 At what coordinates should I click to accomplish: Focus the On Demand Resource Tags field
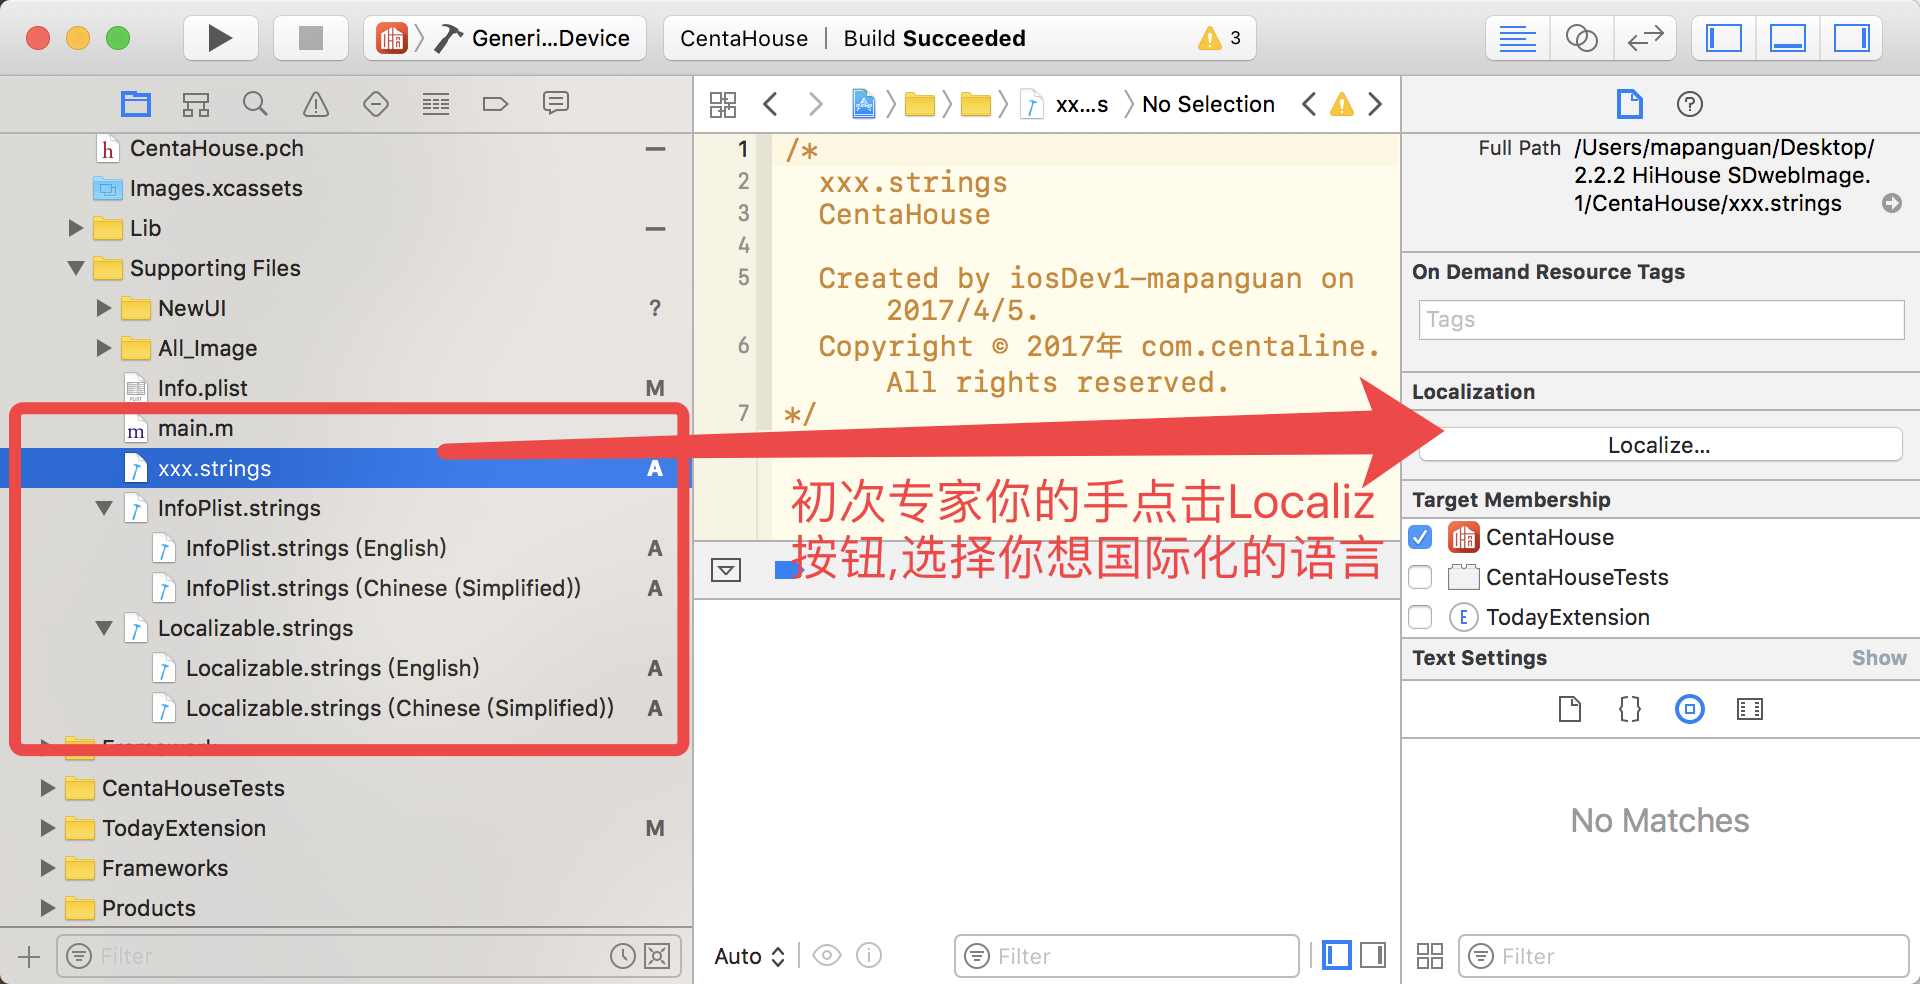1661,320
